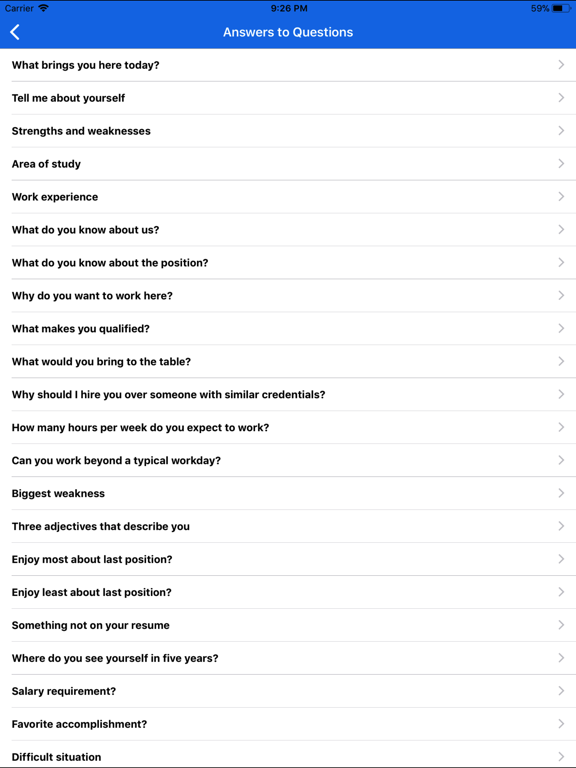
Task: Tap arrow on Salary requirement row
Action: [x=561, y=691]
